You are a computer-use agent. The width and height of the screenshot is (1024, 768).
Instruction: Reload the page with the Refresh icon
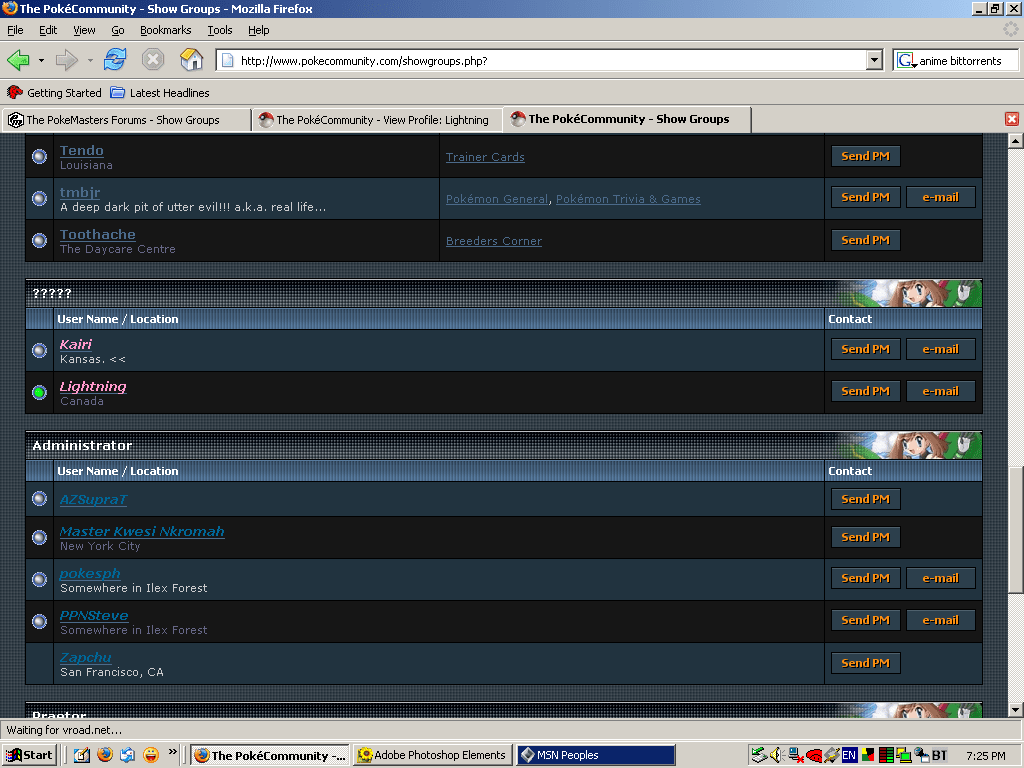click(115, 60)
